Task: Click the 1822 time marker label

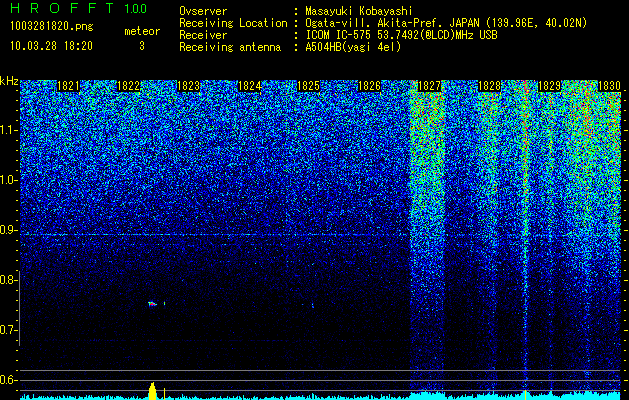Action: 128,86
